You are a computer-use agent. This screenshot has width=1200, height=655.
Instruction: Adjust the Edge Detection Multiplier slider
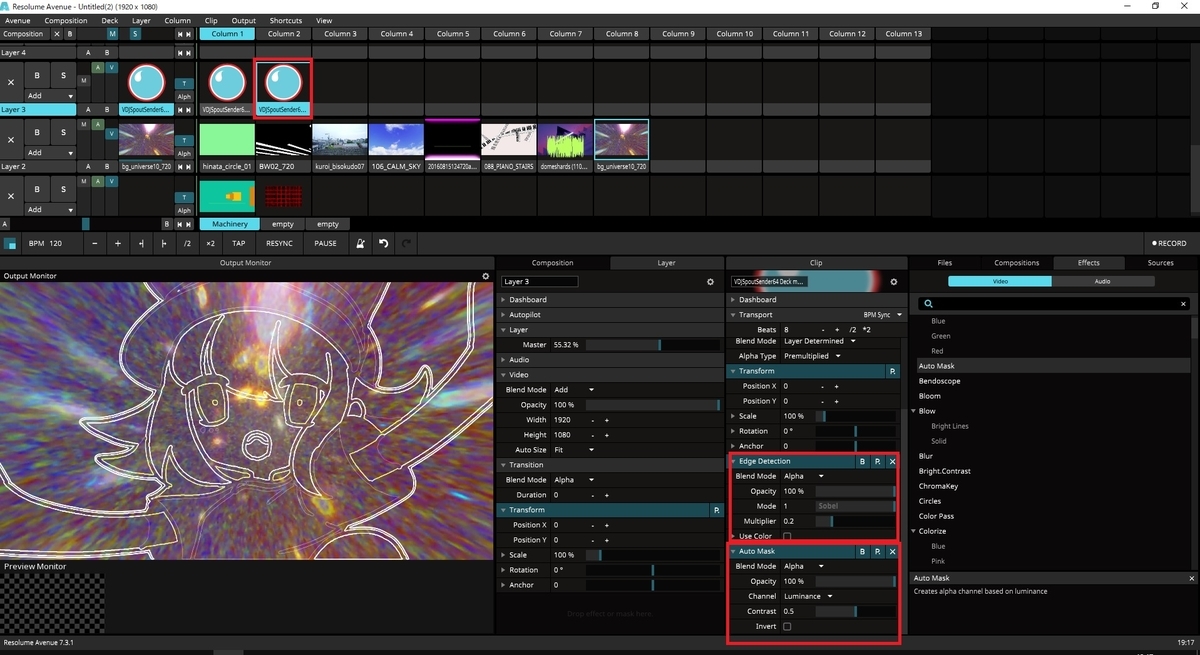coord(856,522)
